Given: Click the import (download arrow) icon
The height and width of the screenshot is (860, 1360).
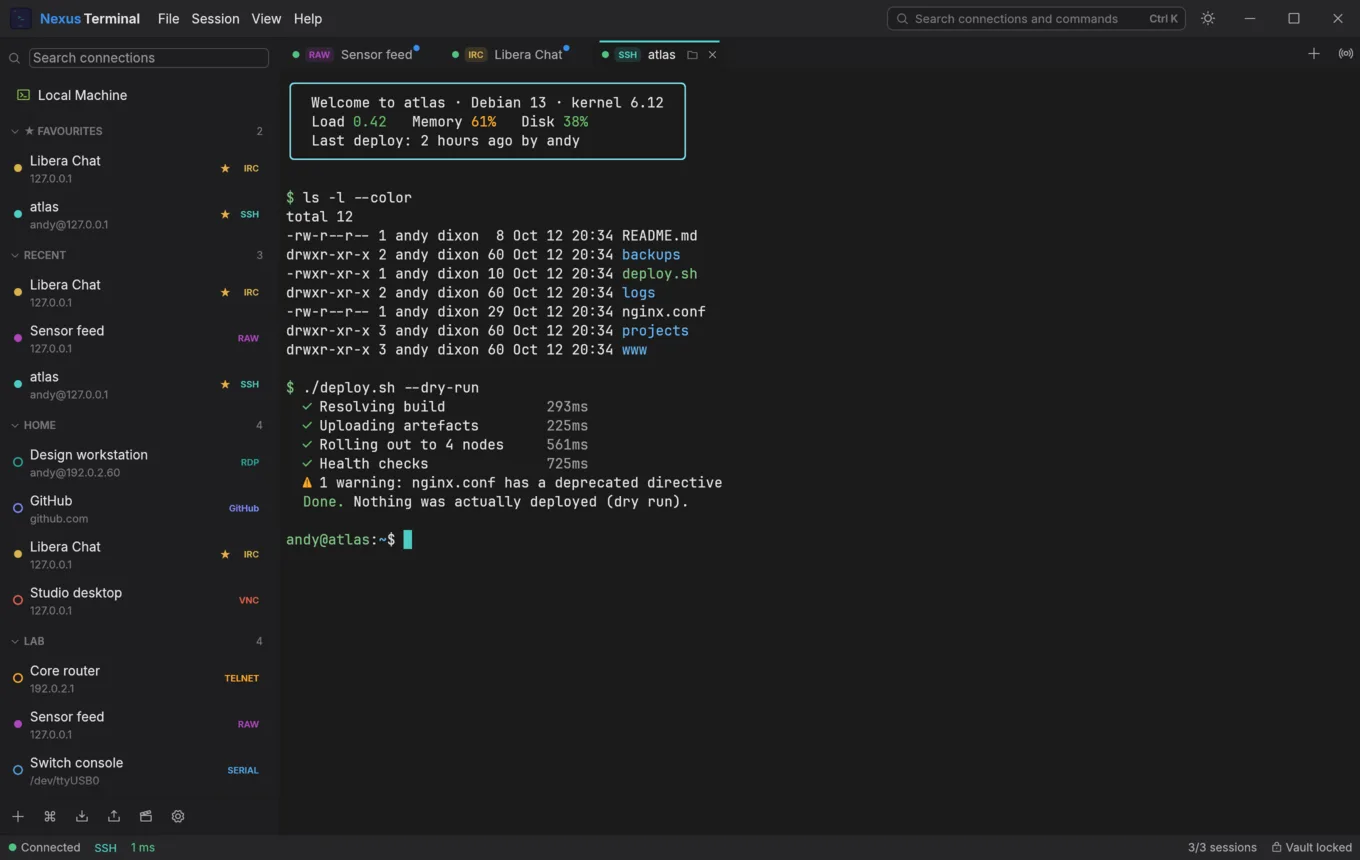Looking at the screenshot, I should [x=82, y=816].
